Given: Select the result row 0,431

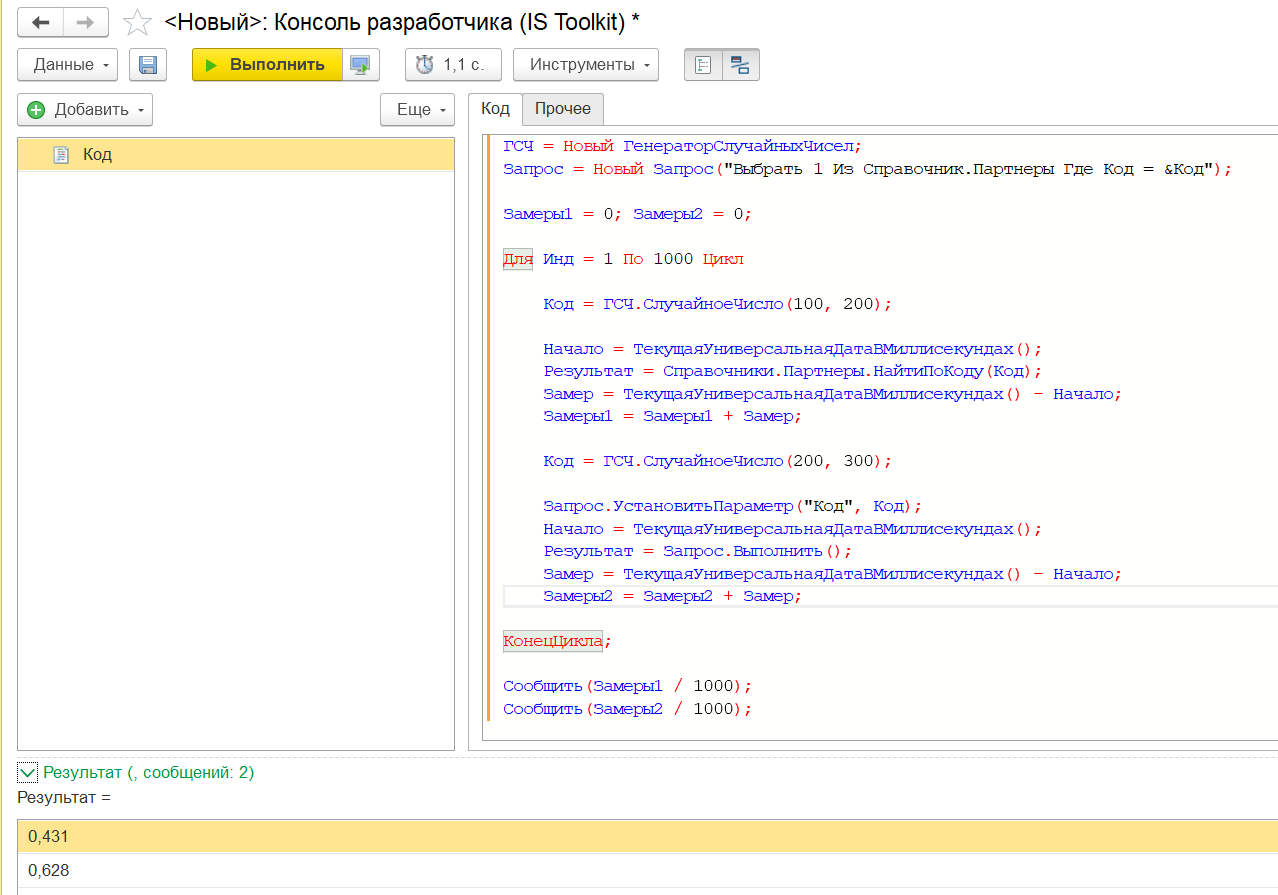Looking at the screenshot, I should (647, 836).
